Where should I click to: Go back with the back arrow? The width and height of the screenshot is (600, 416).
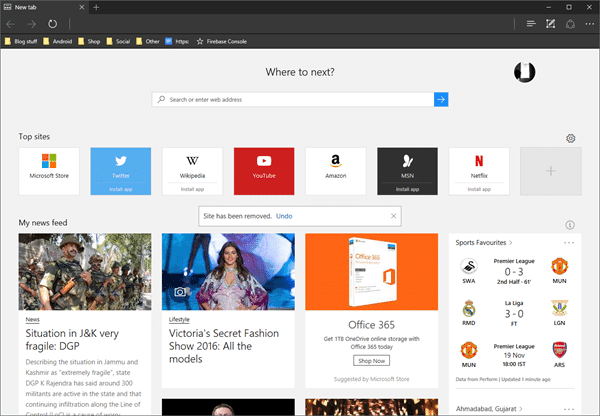click(10, 24)
